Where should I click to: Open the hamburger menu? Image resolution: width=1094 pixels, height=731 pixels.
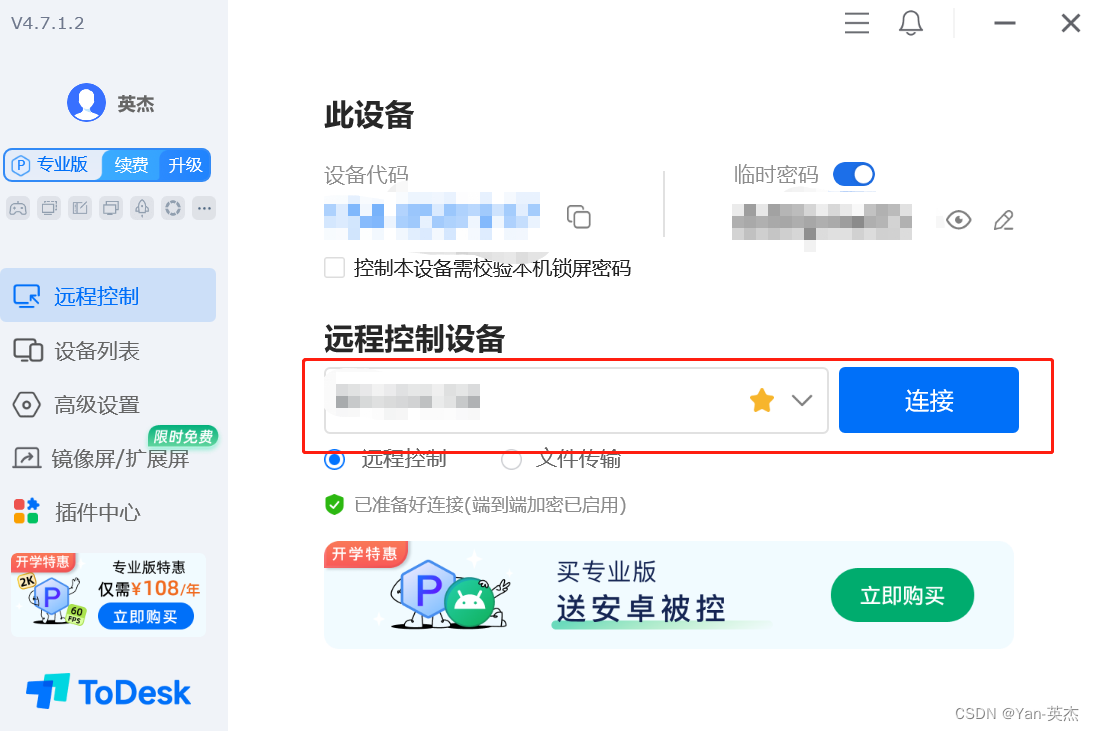click(x=856, y=23)
